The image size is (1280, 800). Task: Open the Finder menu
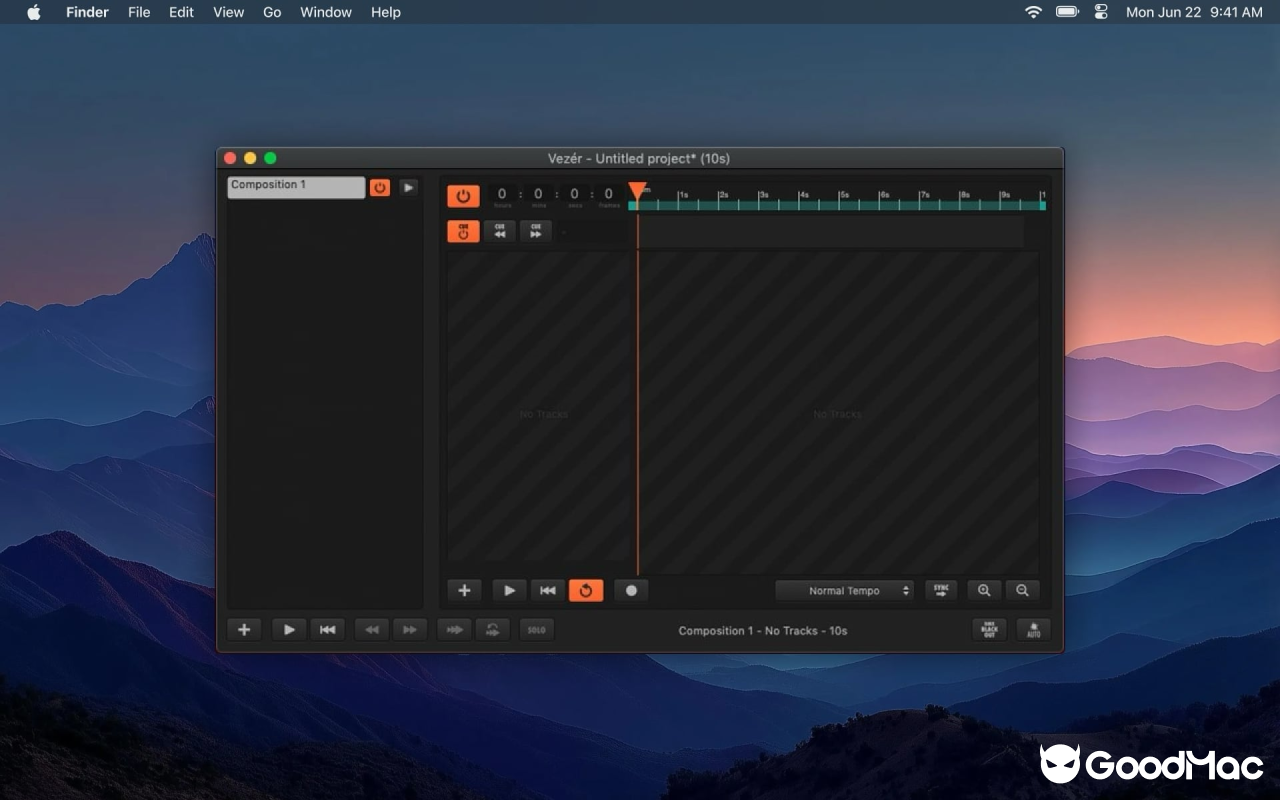pos(87,12)
